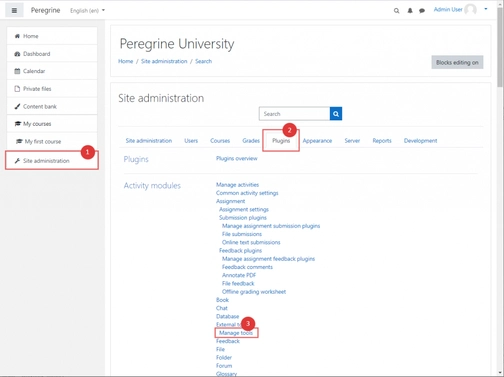Click the blue magnifier search button
This screenshot has width=504, height=377.
tap(336, 114)
